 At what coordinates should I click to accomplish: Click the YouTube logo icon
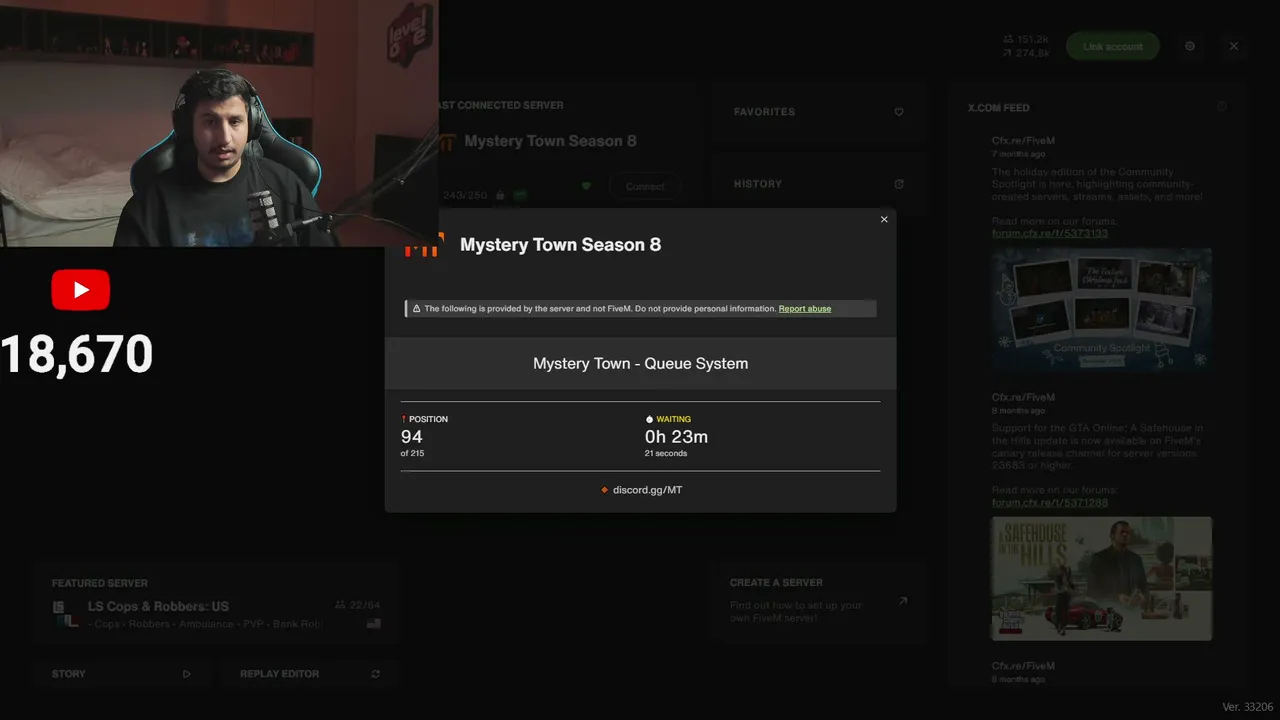click(81, 290)
